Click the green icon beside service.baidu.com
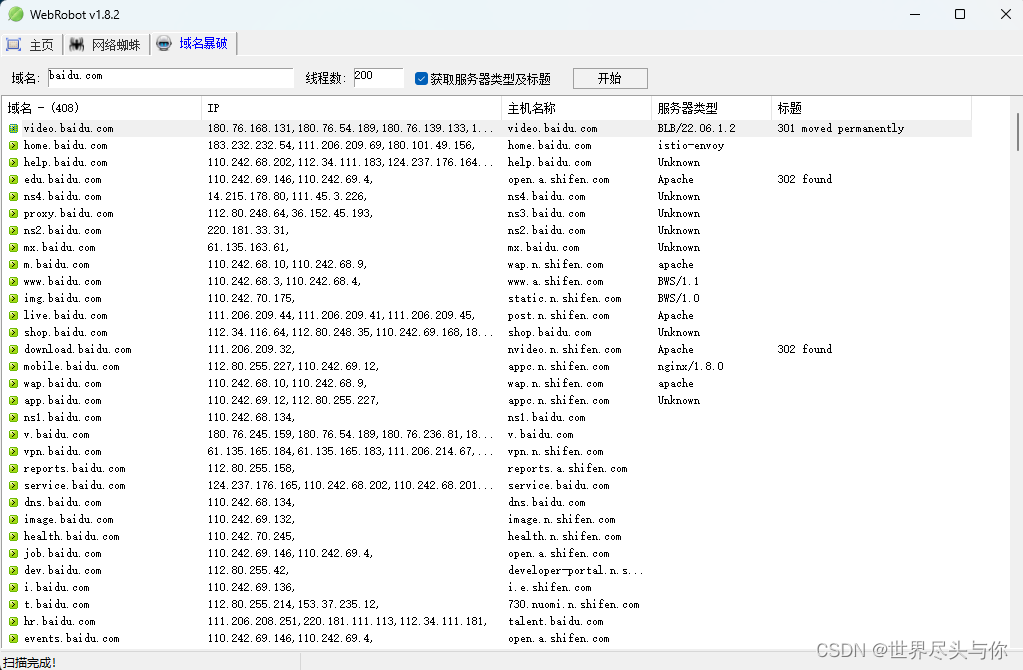 pyautogui.click(x=13, y=485)
